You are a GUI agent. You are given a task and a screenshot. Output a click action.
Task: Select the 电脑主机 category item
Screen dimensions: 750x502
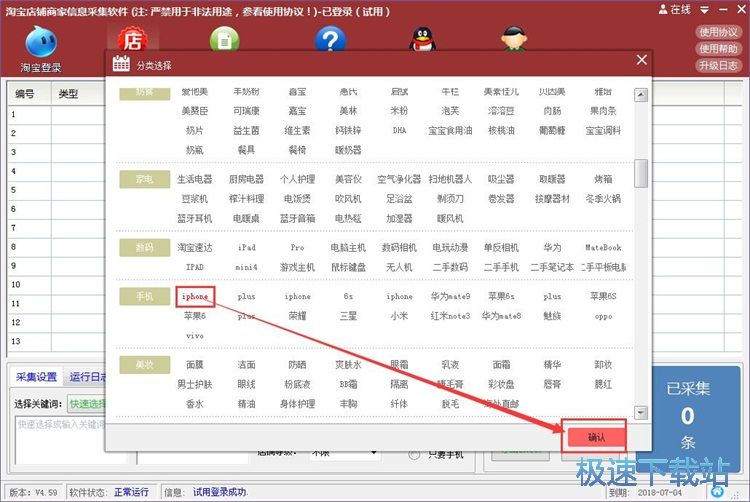click(348, 248)
